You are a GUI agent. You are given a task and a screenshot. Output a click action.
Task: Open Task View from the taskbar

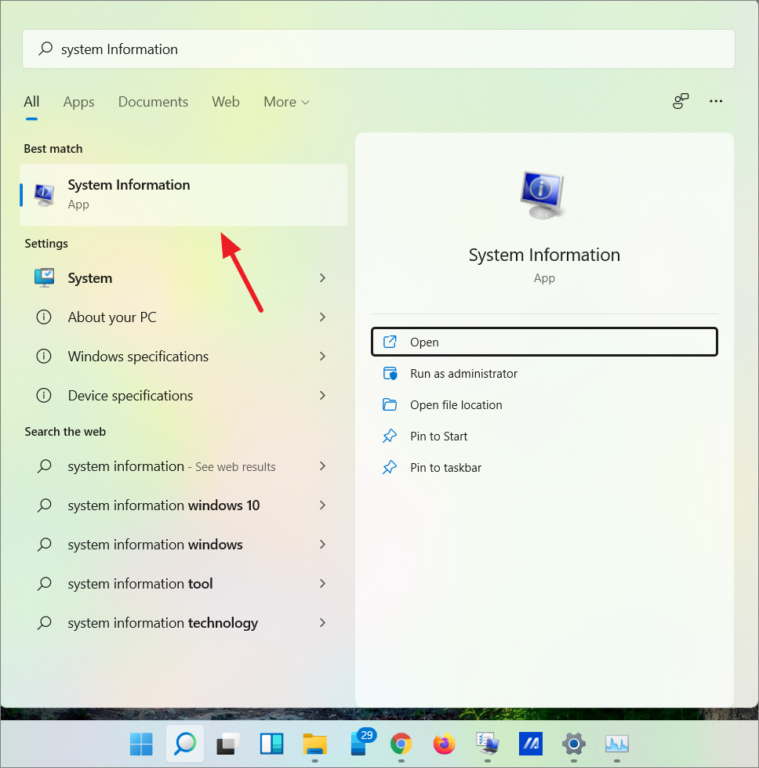pos(228,744)
